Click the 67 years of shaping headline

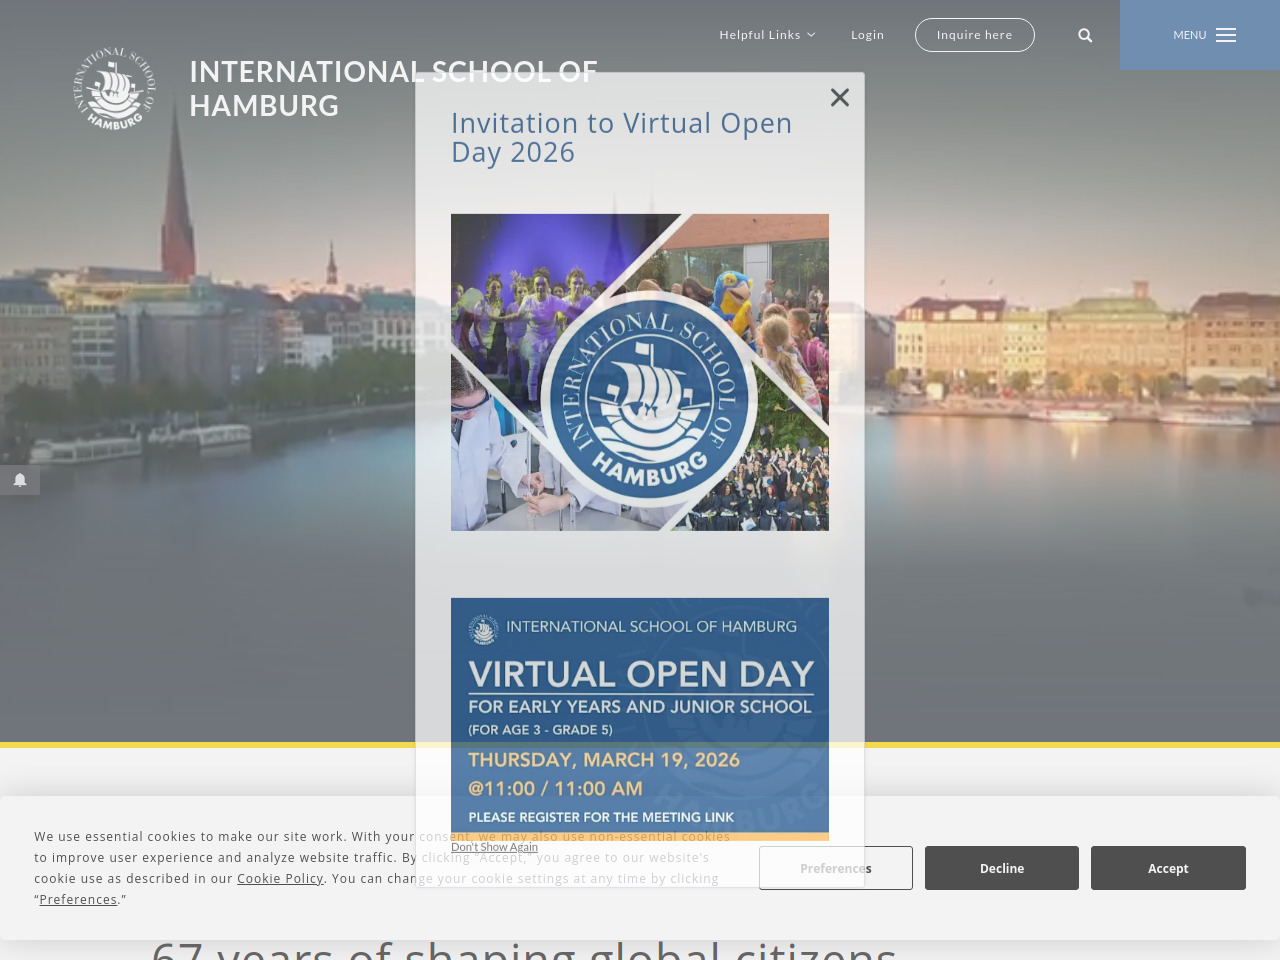[523, 950]
